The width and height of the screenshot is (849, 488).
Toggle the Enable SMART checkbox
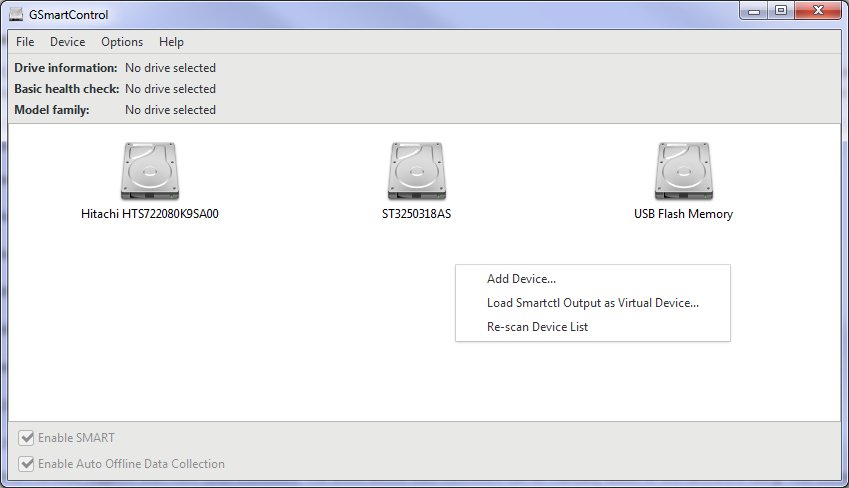click(x=26, y=438)
